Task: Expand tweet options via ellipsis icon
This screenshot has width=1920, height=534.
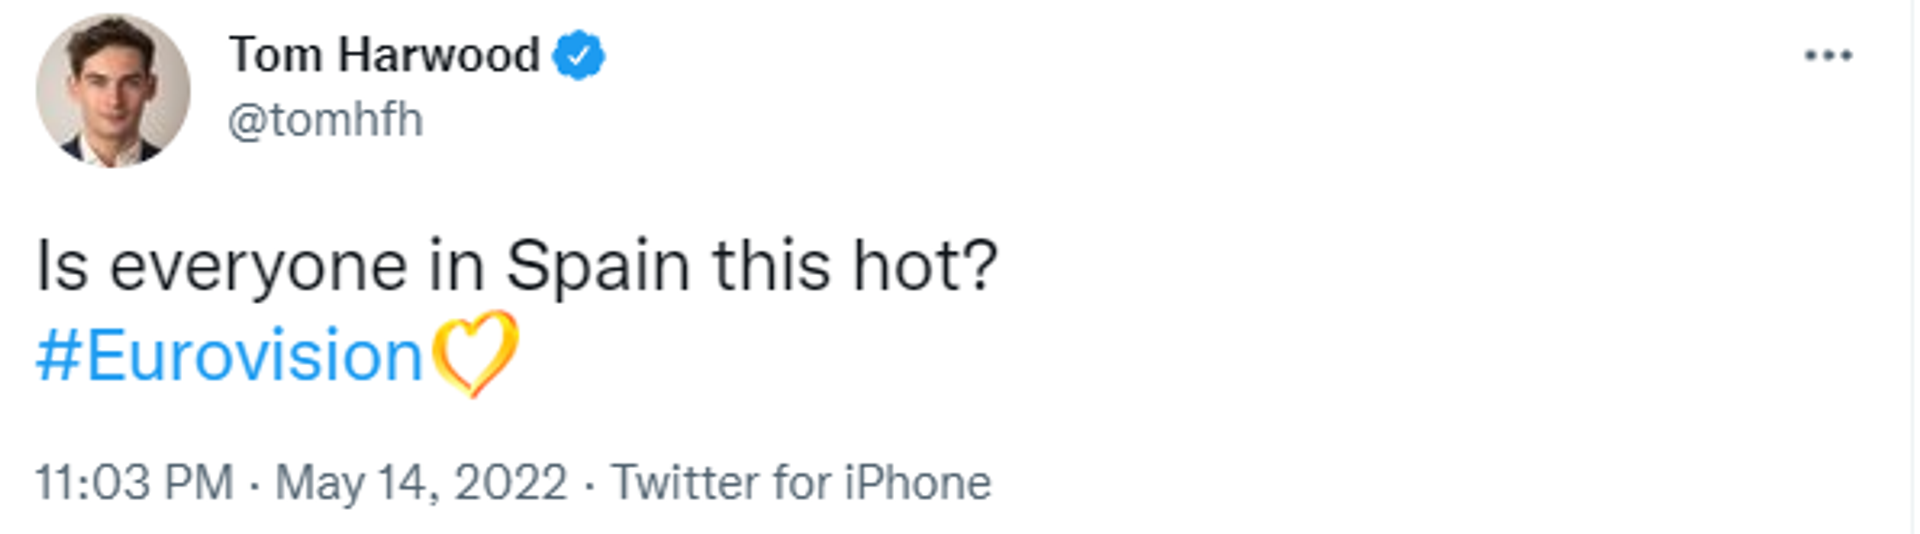Action: [x=1827, y=55]
